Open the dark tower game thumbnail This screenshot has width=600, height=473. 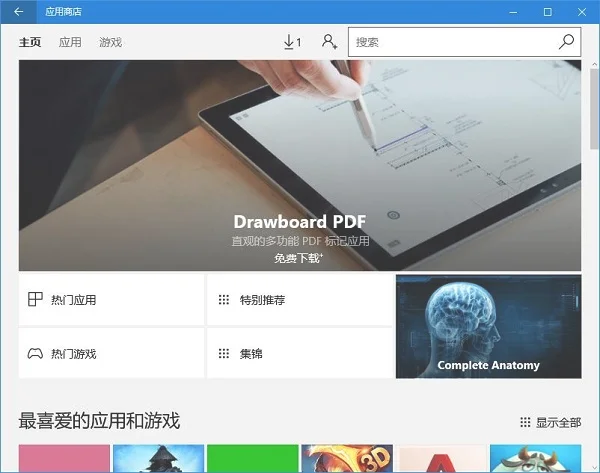tap(158, 458)
